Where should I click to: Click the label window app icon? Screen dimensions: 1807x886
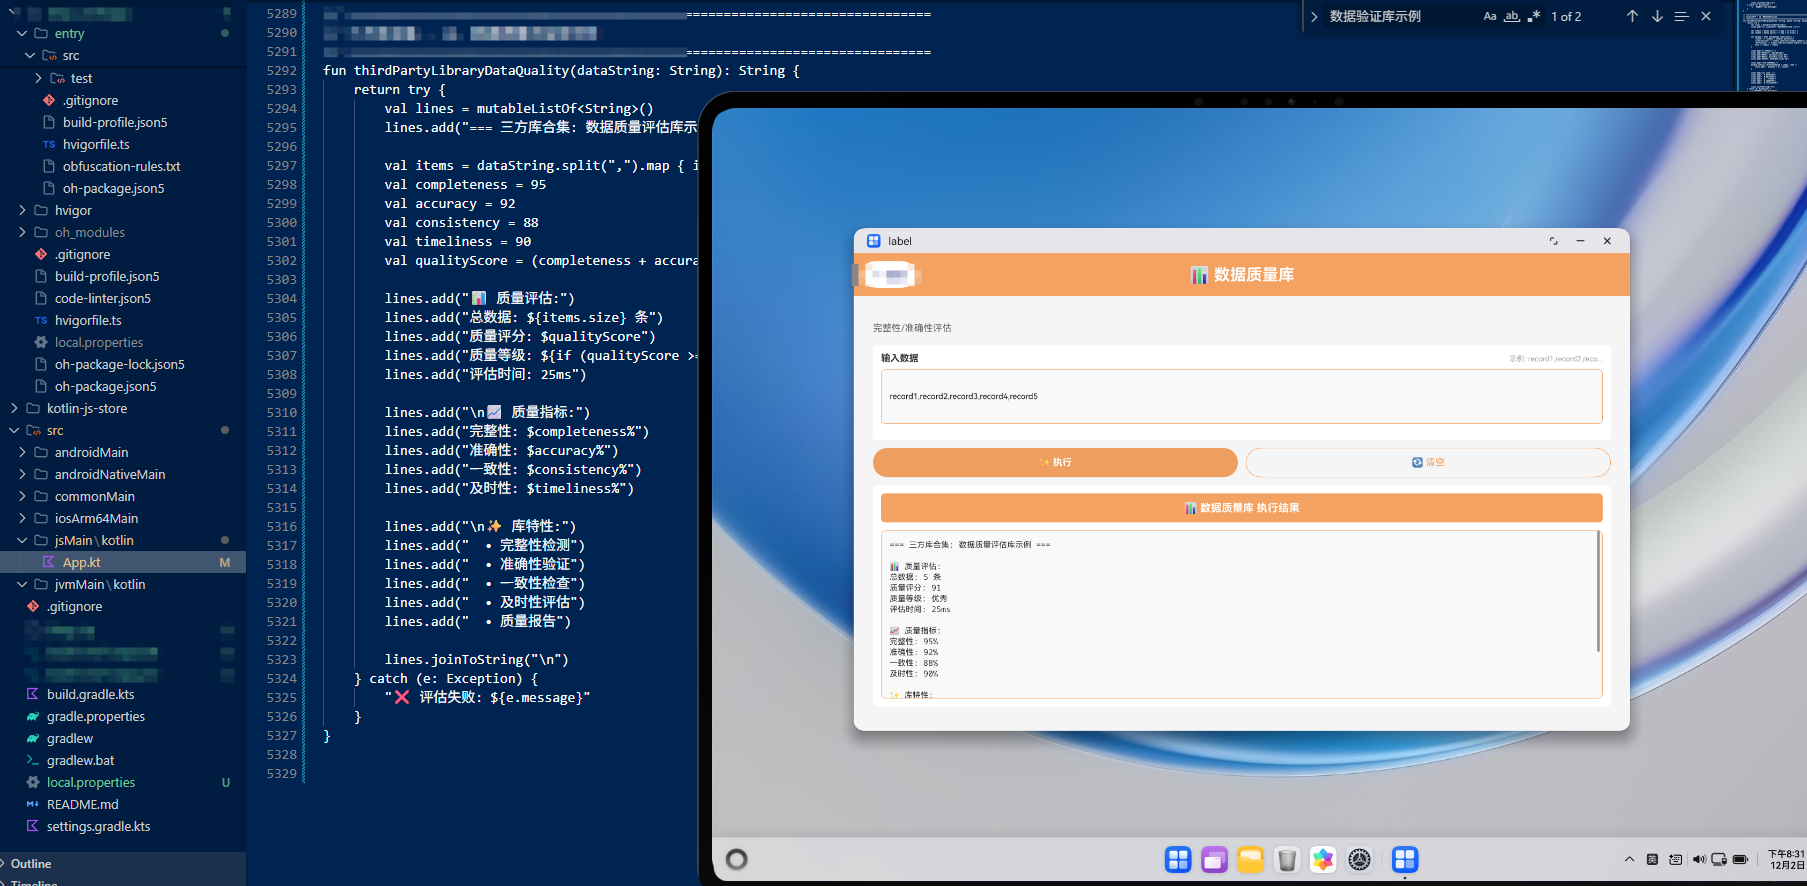873,241
